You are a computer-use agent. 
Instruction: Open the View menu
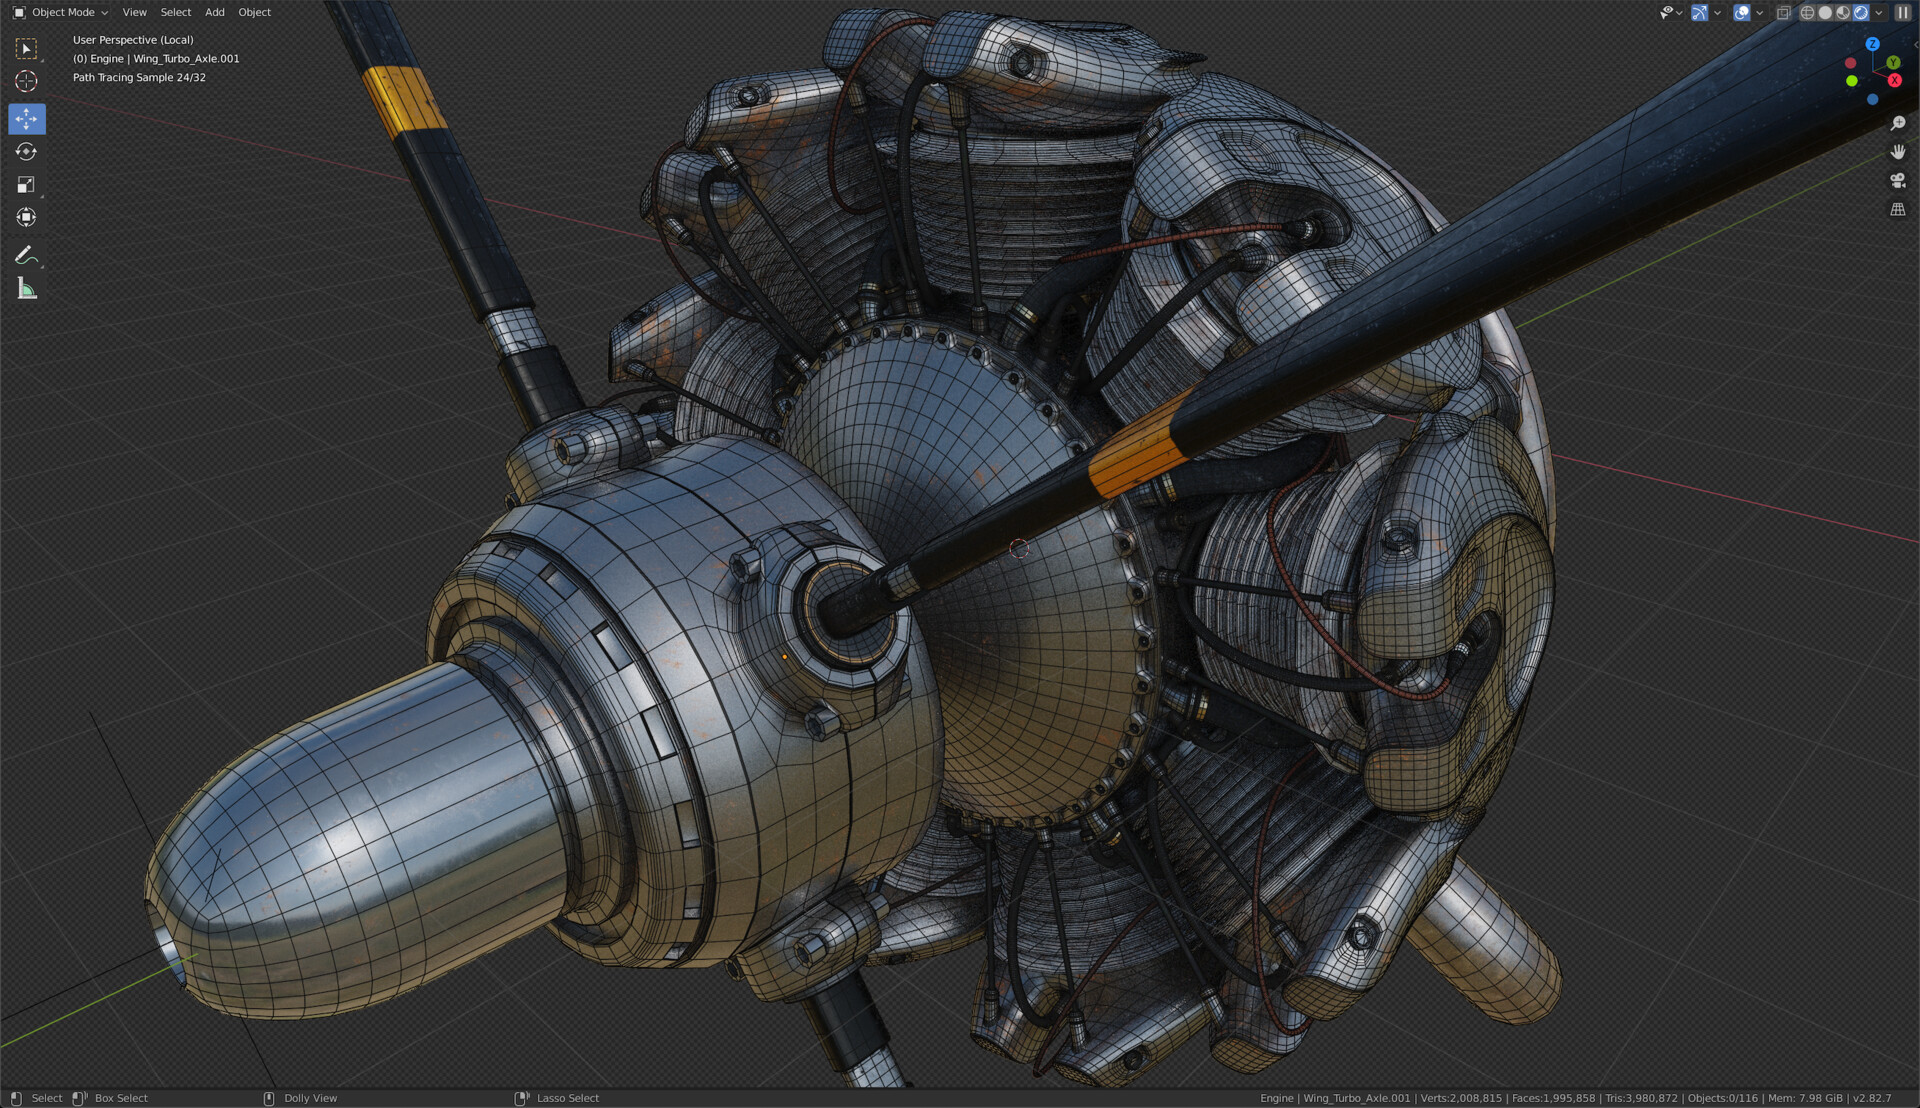pyautogui.click(x=134, y=12)
